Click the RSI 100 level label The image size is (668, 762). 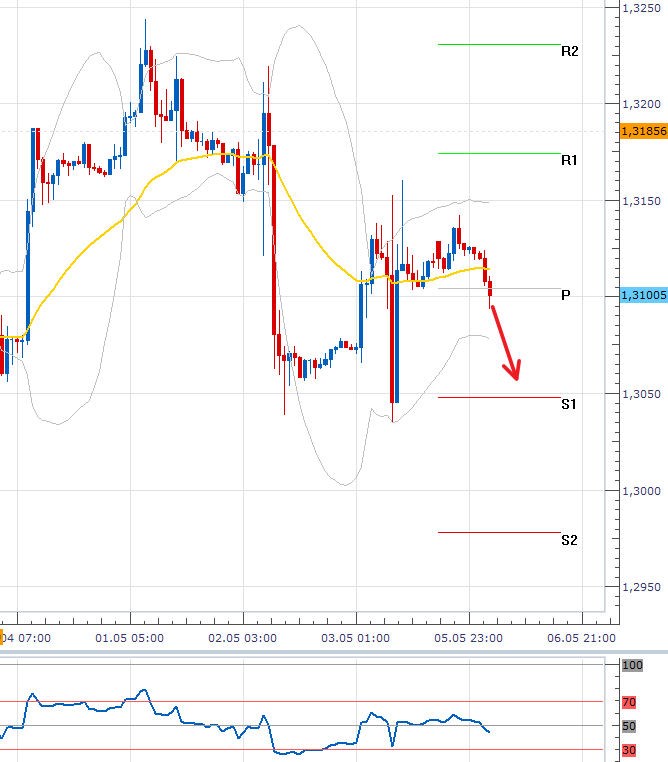click(632, 665)
